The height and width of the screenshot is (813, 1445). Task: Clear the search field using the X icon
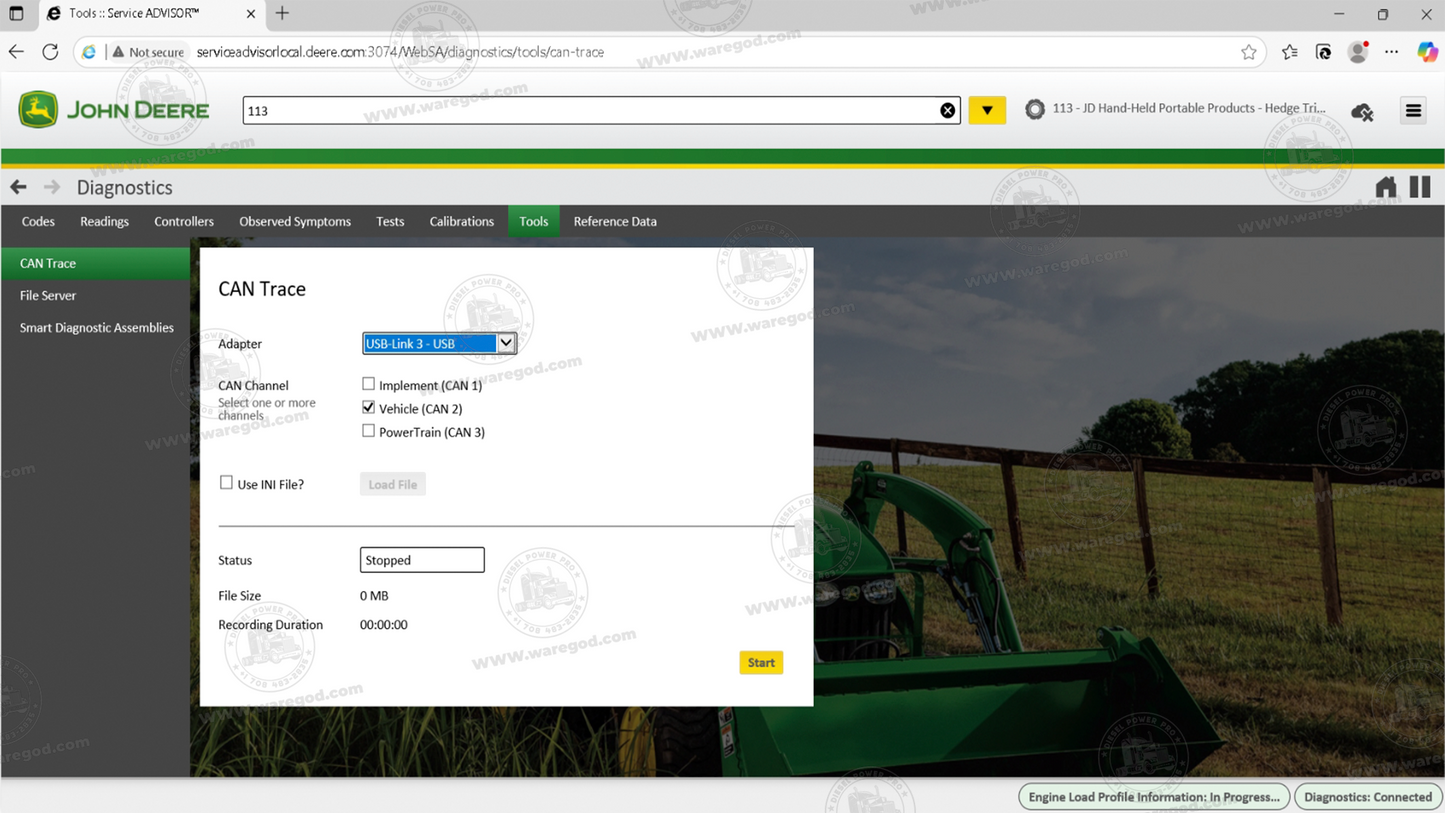[x=947, y=110]
